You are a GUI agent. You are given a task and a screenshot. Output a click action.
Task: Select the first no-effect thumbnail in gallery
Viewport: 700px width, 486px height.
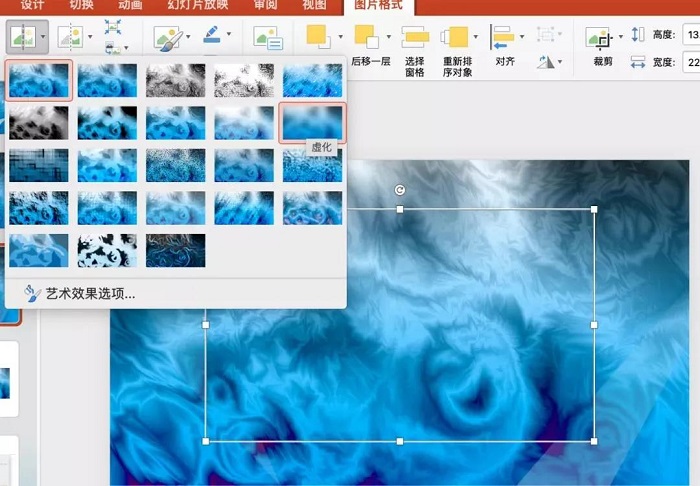(39, 80)
